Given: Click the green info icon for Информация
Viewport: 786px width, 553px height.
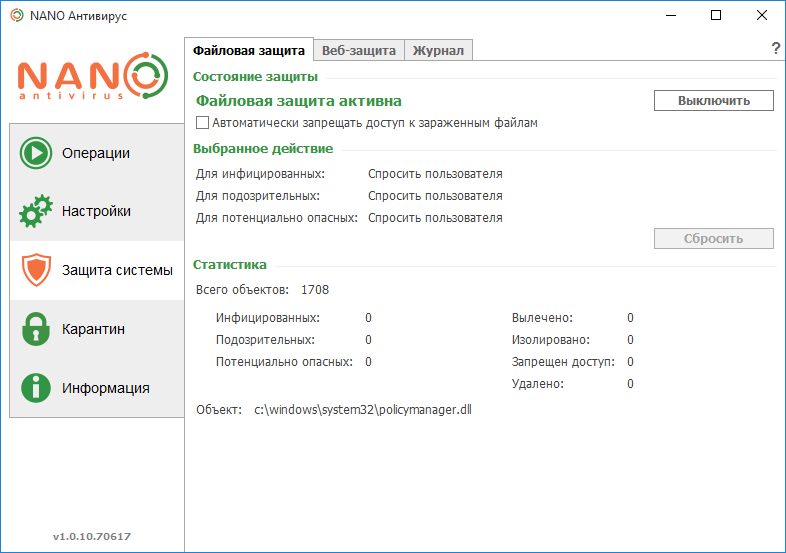Looking at the screenshot, I should 36,388.
